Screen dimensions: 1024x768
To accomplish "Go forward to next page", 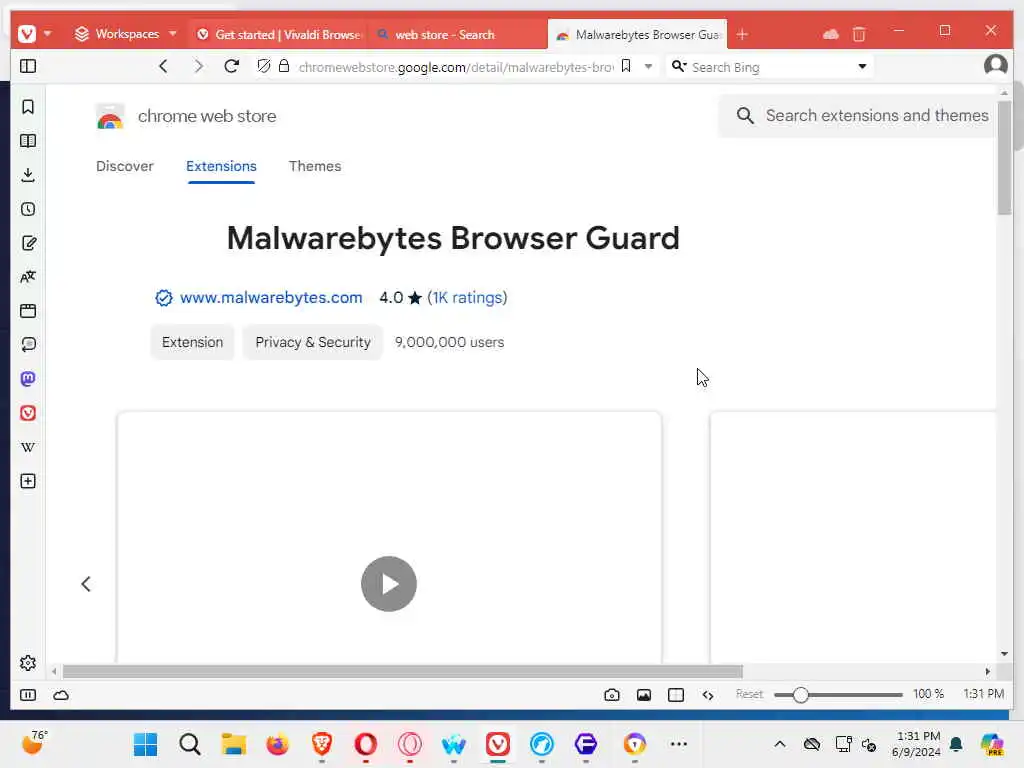I will pyautogui.click(x=198, y=66).
